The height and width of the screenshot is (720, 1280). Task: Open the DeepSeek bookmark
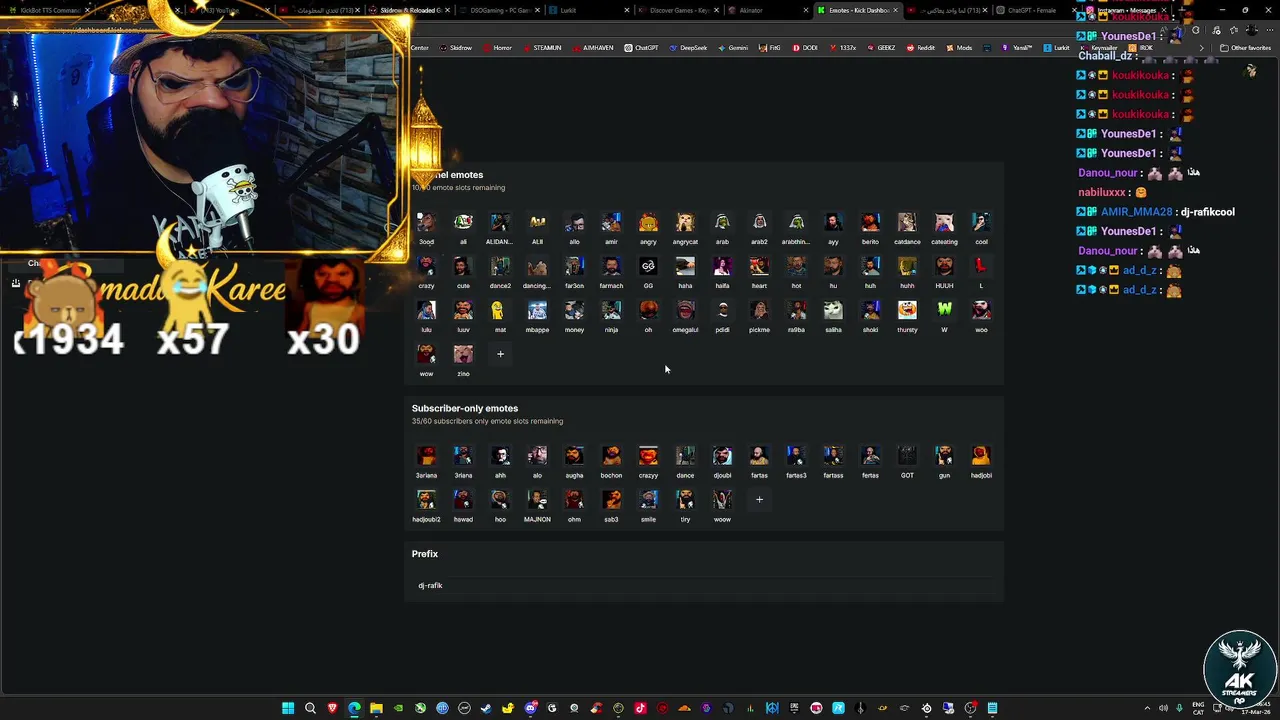(687, 48)
